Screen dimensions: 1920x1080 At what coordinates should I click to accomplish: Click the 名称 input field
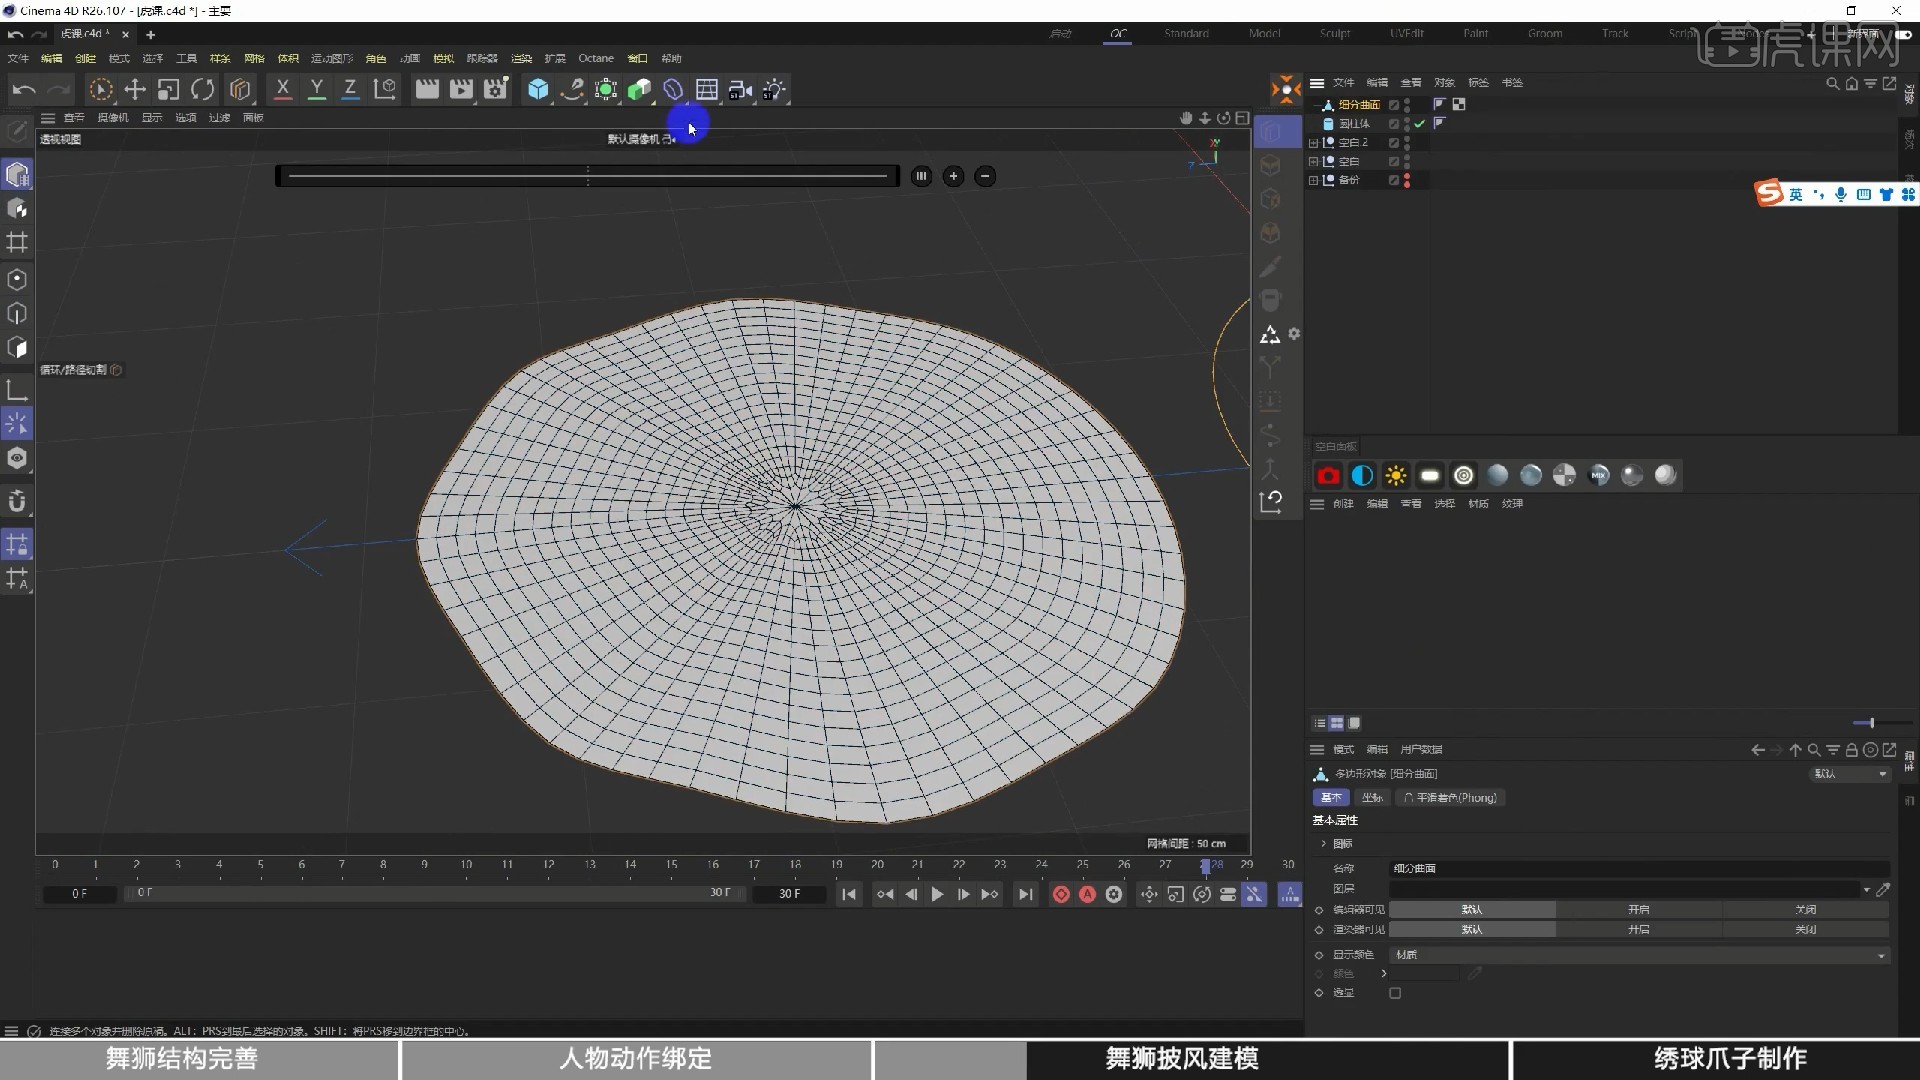(x=1639, y=869)
